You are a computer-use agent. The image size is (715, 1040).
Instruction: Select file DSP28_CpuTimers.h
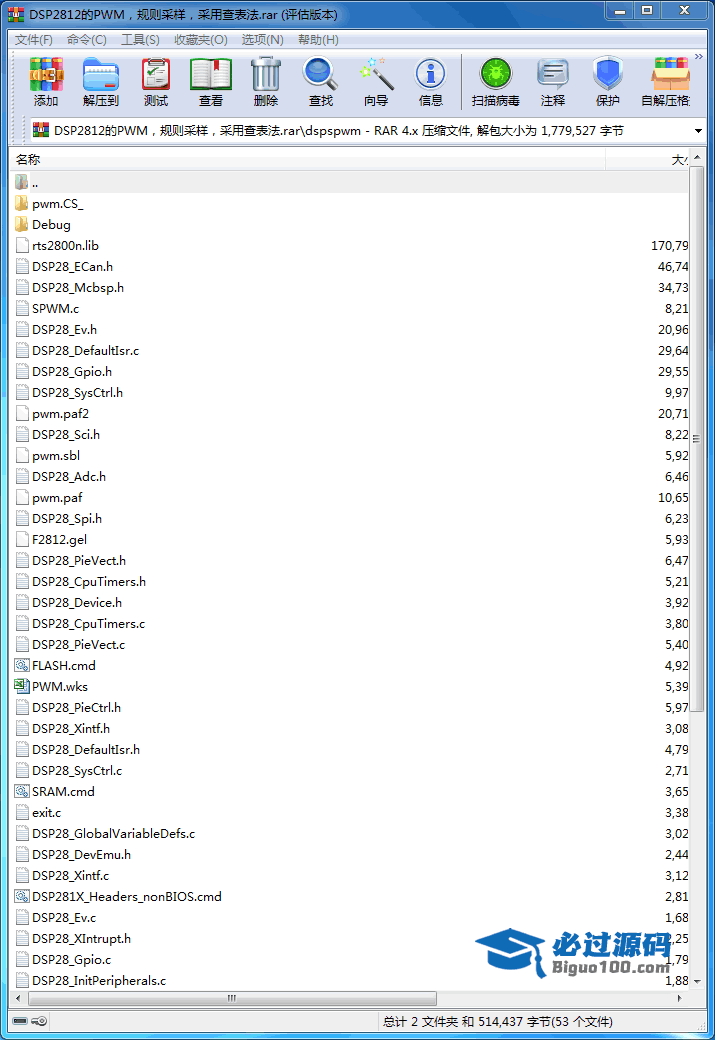89,582
